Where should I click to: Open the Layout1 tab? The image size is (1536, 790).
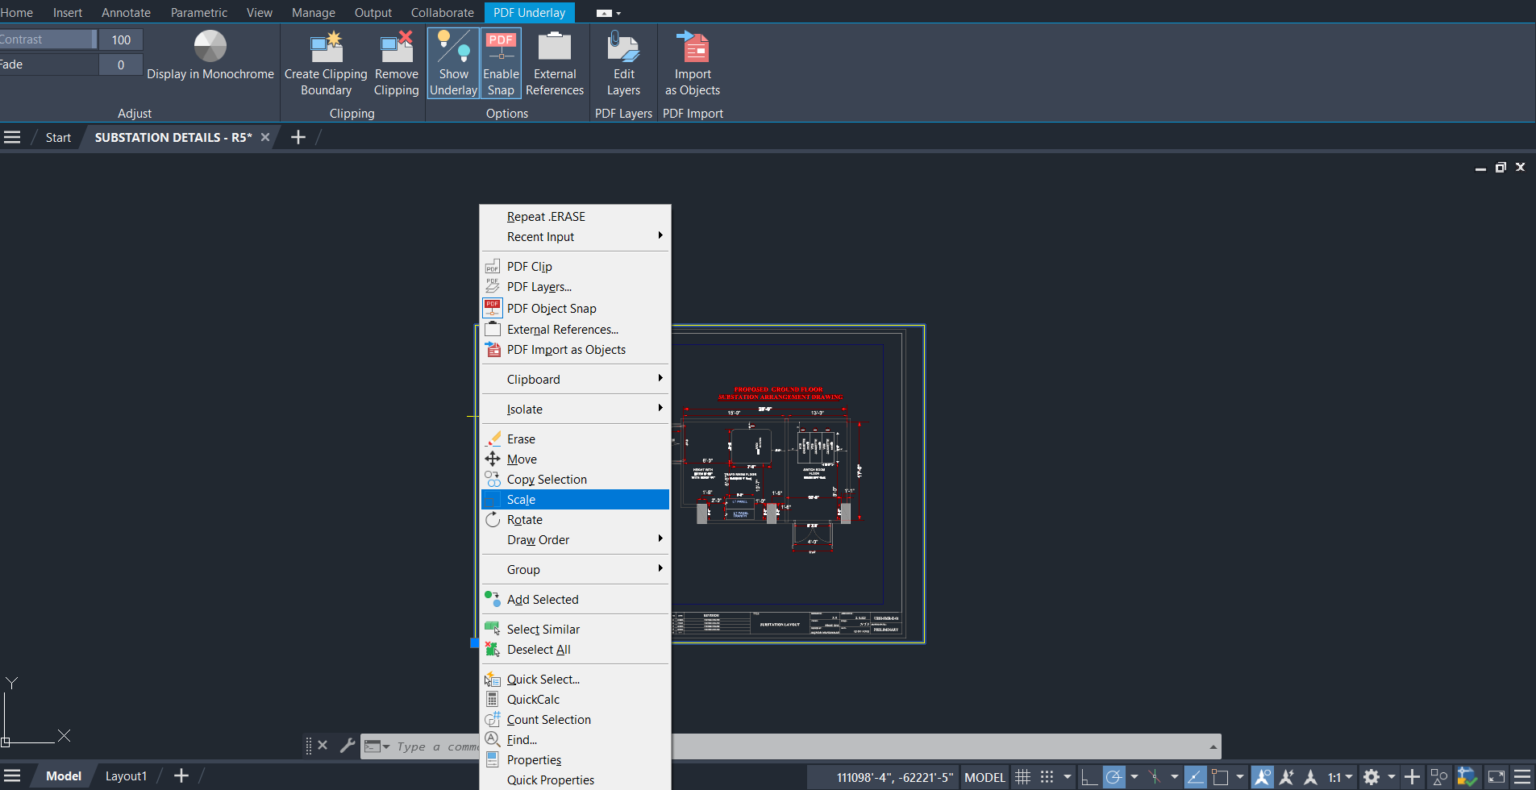[x=126, y=776]
